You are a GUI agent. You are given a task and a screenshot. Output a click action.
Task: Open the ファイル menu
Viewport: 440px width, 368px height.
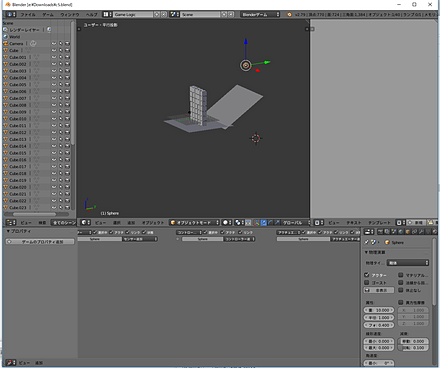point(28,15)
